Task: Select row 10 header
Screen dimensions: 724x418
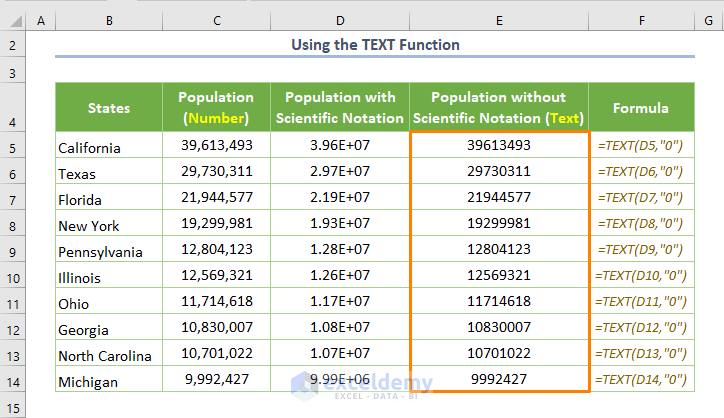Action: 11,277
